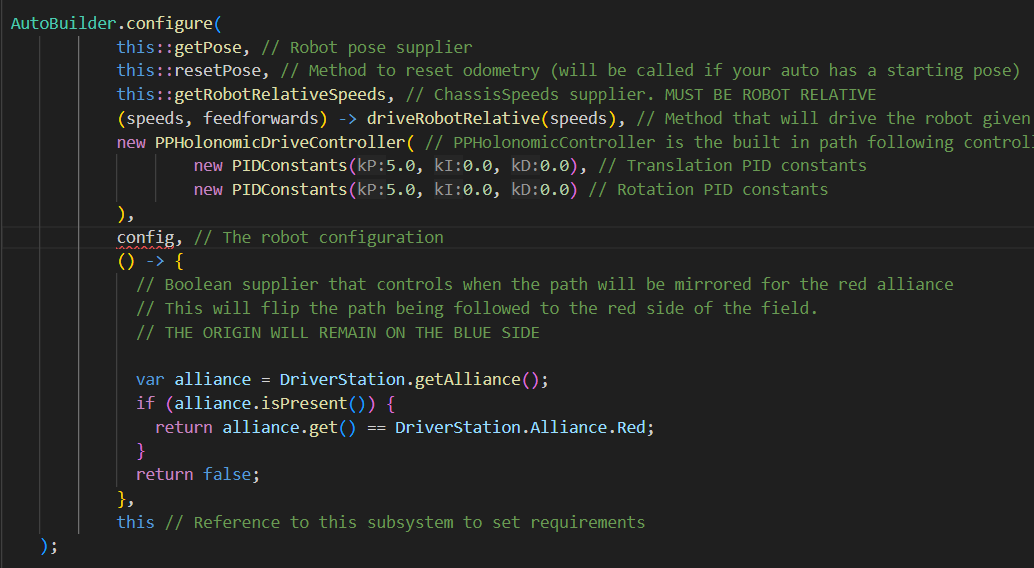Click PIDConstants on the Translation PID line
The width and height of the screenshot is (1034, 568).
click(x=289, y=166)
